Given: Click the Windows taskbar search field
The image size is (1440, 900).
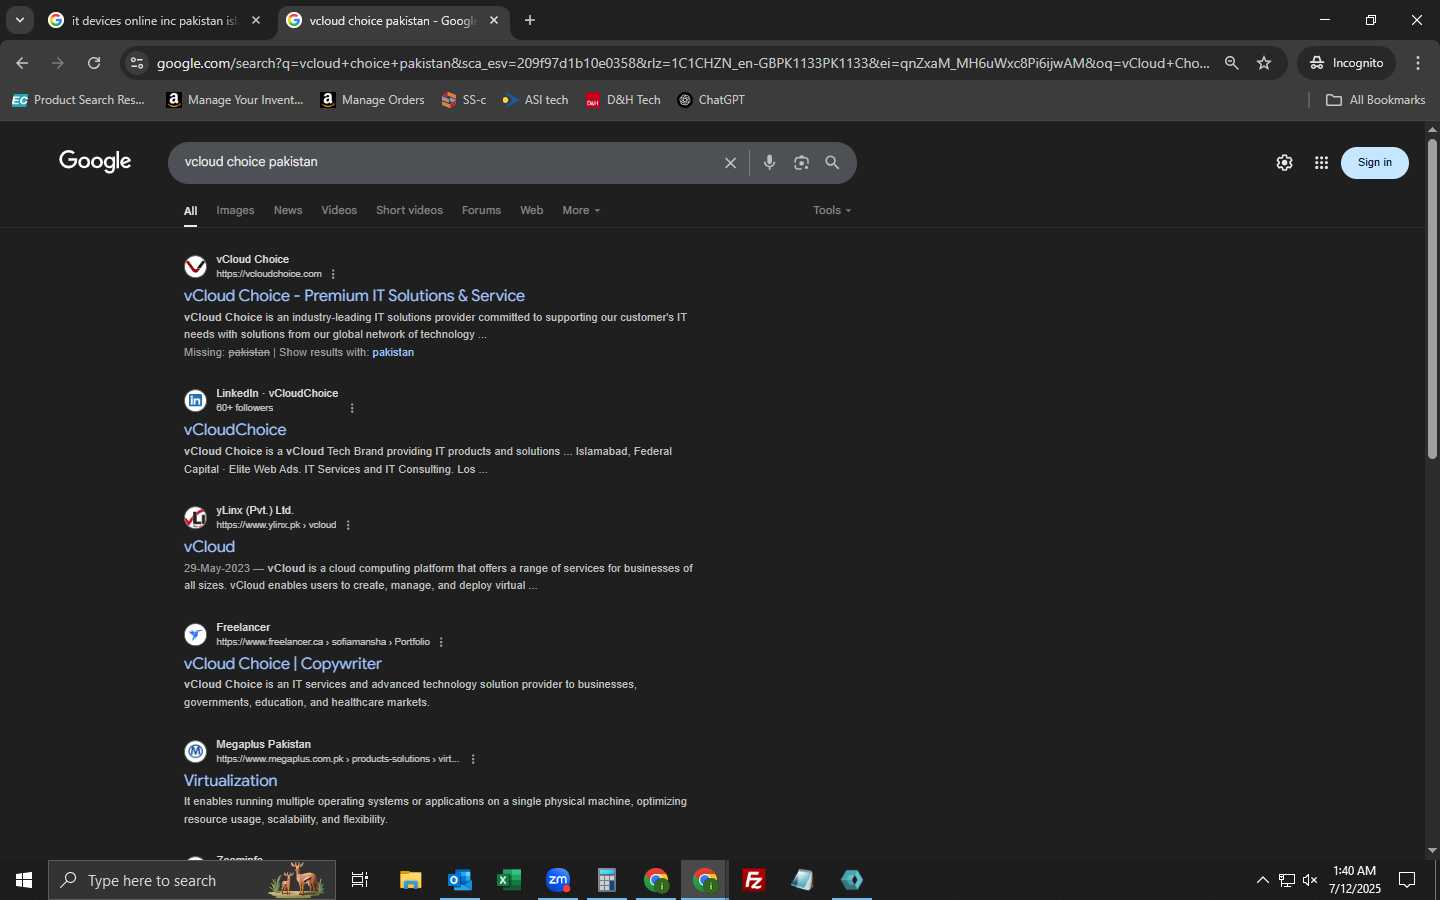Looking at the screenshot, I should coord(192,880).
